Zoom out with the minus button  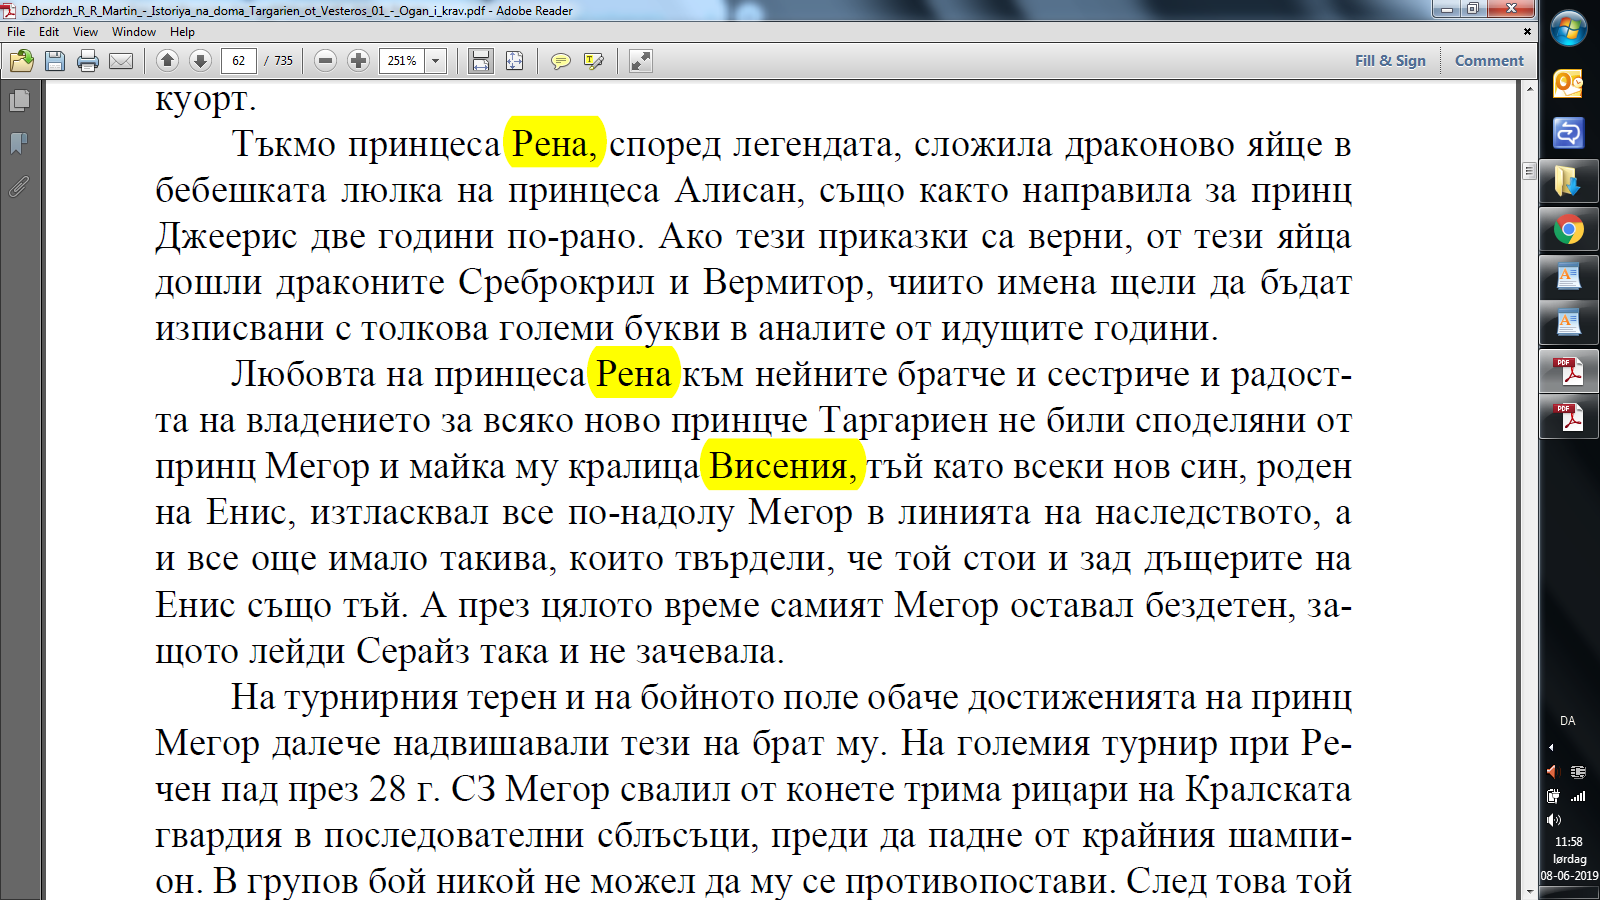coord(325,61)
